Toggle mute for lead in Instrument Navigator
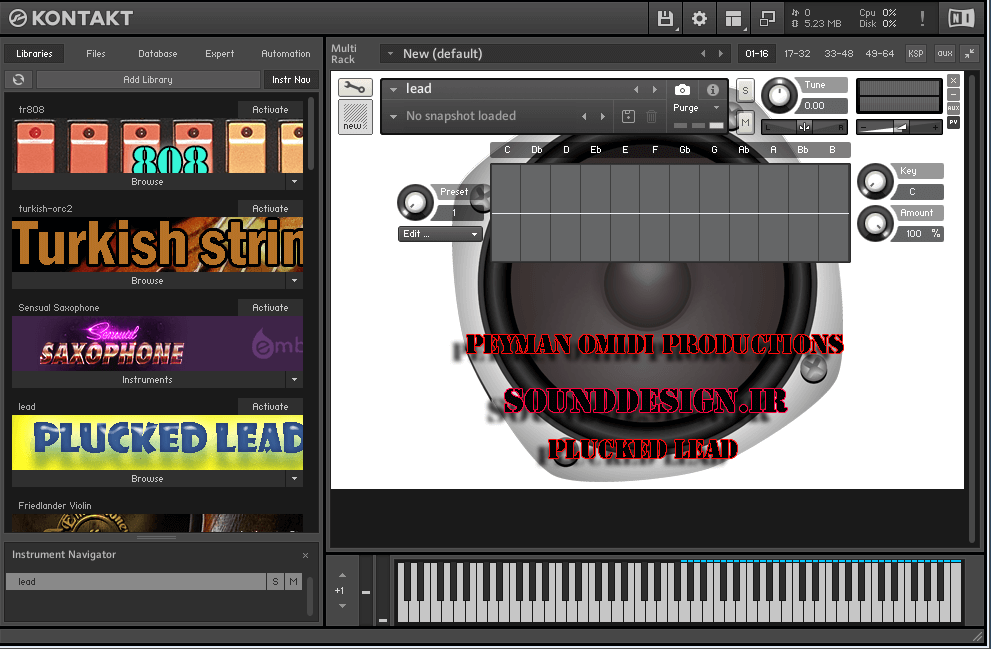Image resolution: width=991 pixels, height=649 pixels. click(x=293, y=581)
